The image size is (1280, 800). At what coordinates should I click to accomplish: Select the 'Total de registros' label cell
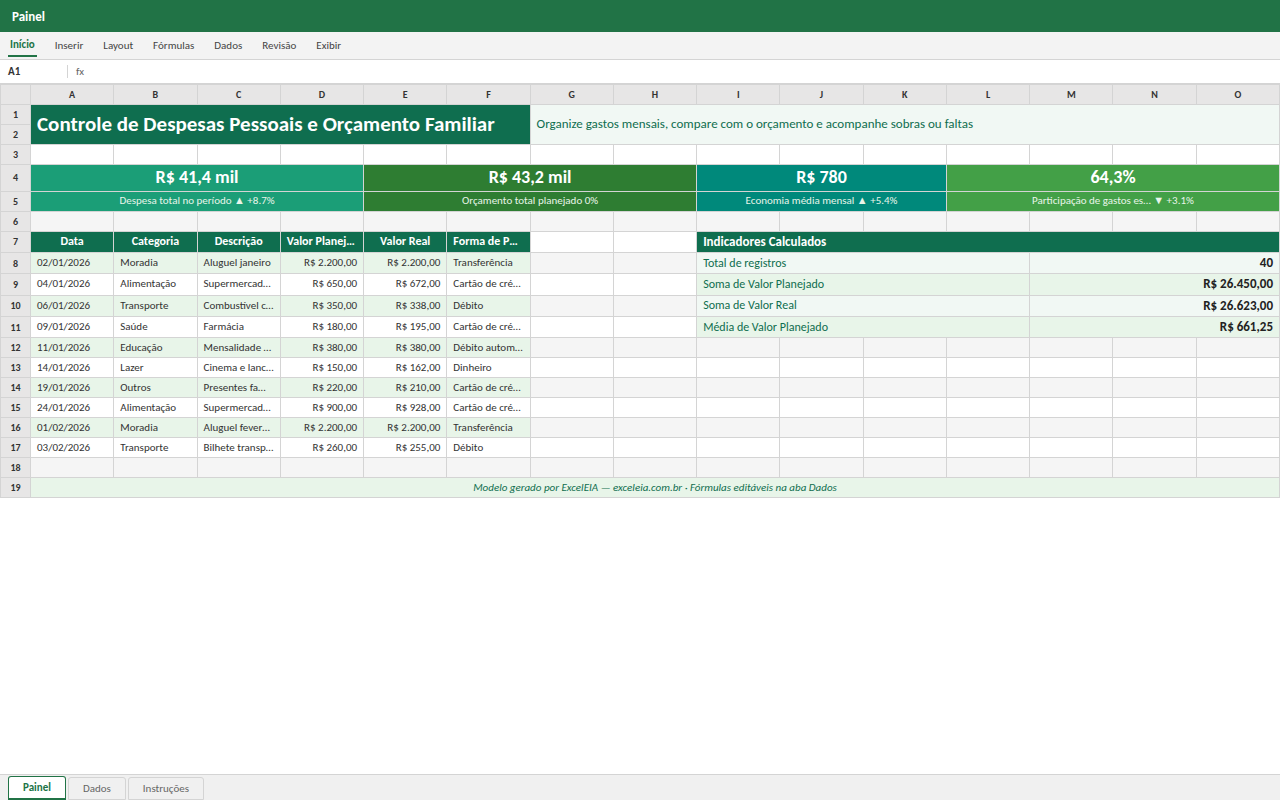coord(863,263)
